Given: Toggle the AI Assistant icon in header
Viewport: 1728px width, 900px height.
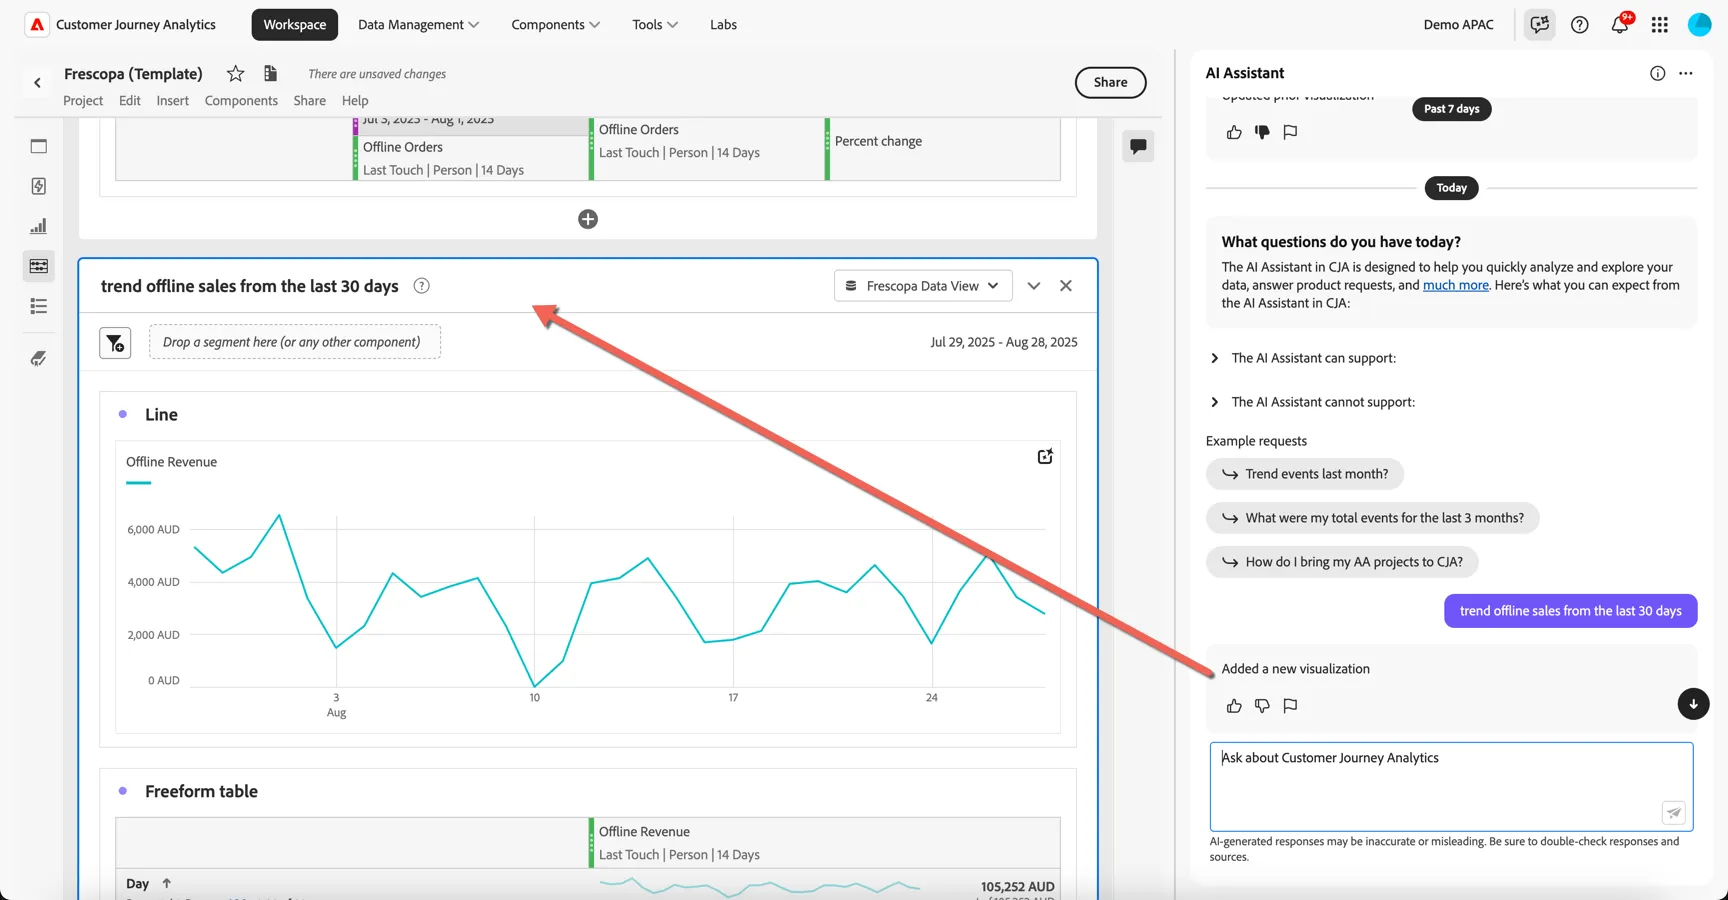Looking at the screenshot, I should click(1540, 24).
